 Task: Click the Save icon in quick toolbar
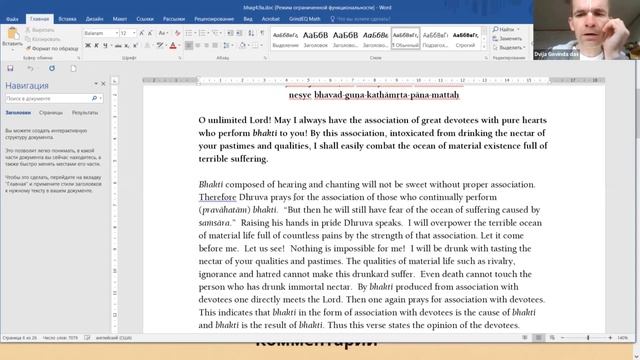coord(10,68)
